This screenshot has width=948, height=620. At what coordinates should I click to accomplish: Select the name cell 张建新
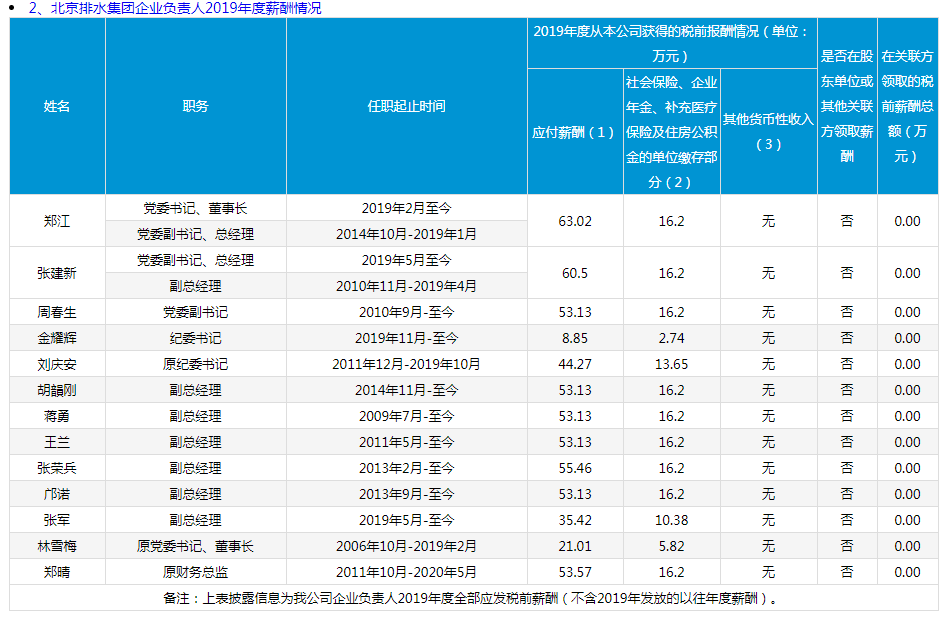point(57,273)
